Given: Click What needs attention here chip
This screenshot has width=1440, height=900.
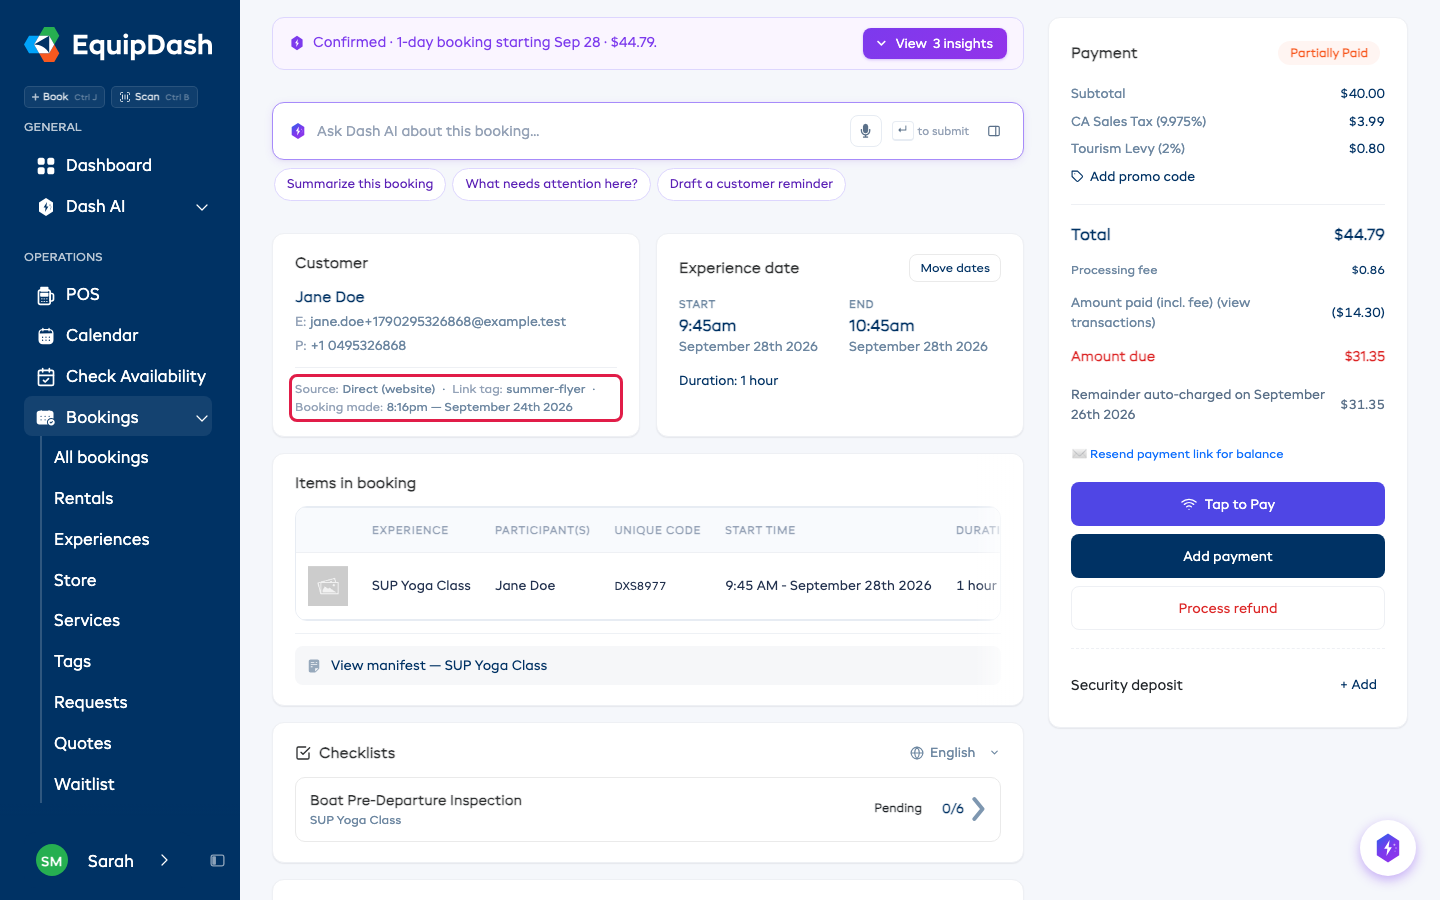Looking at the screenshot, I should [x=551, y=184].
